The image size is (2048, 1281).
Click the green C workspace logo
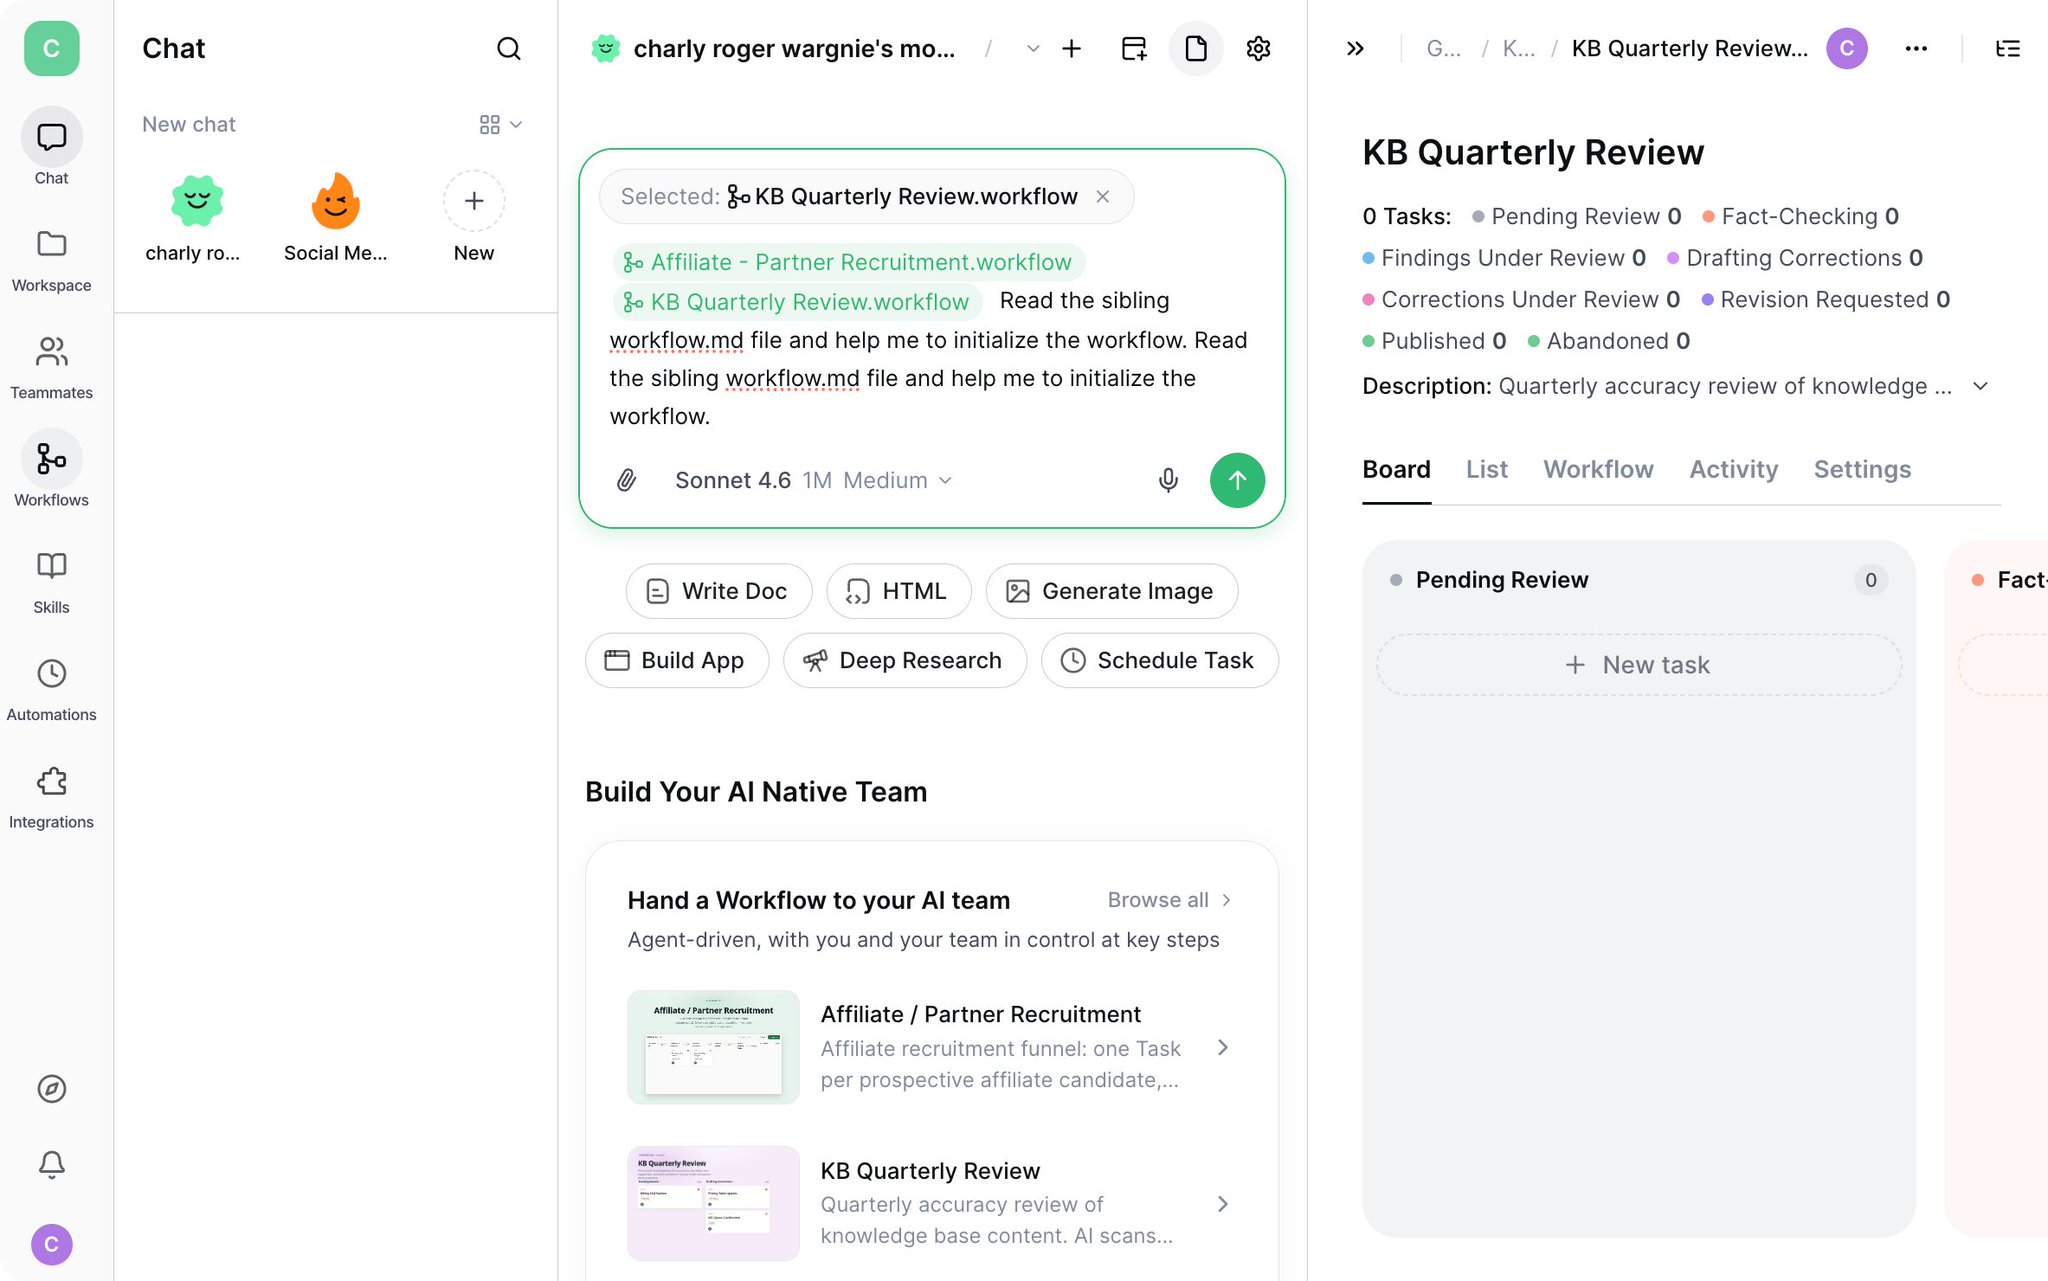[x=51, y=48]
